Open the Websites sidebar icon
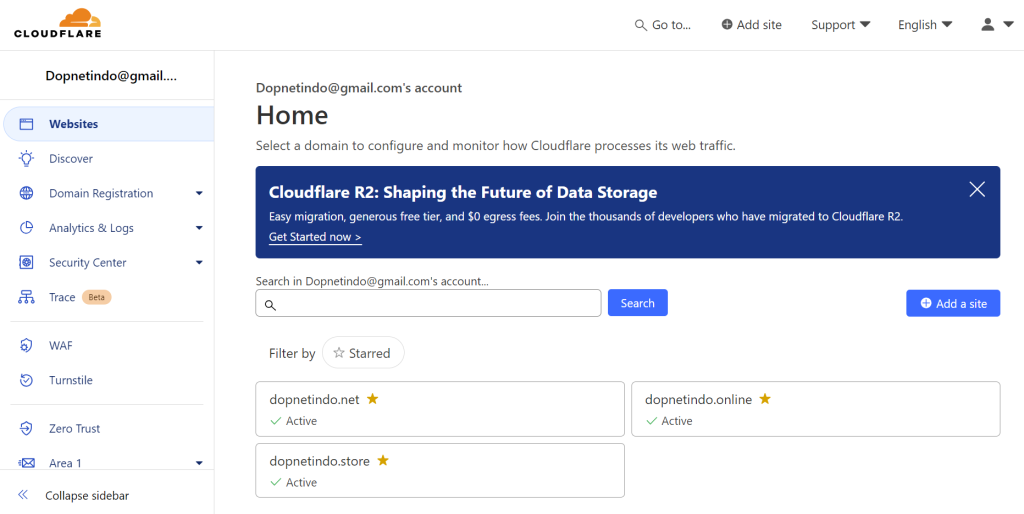This screenshot has width=1024, height=514. [26, 124]
